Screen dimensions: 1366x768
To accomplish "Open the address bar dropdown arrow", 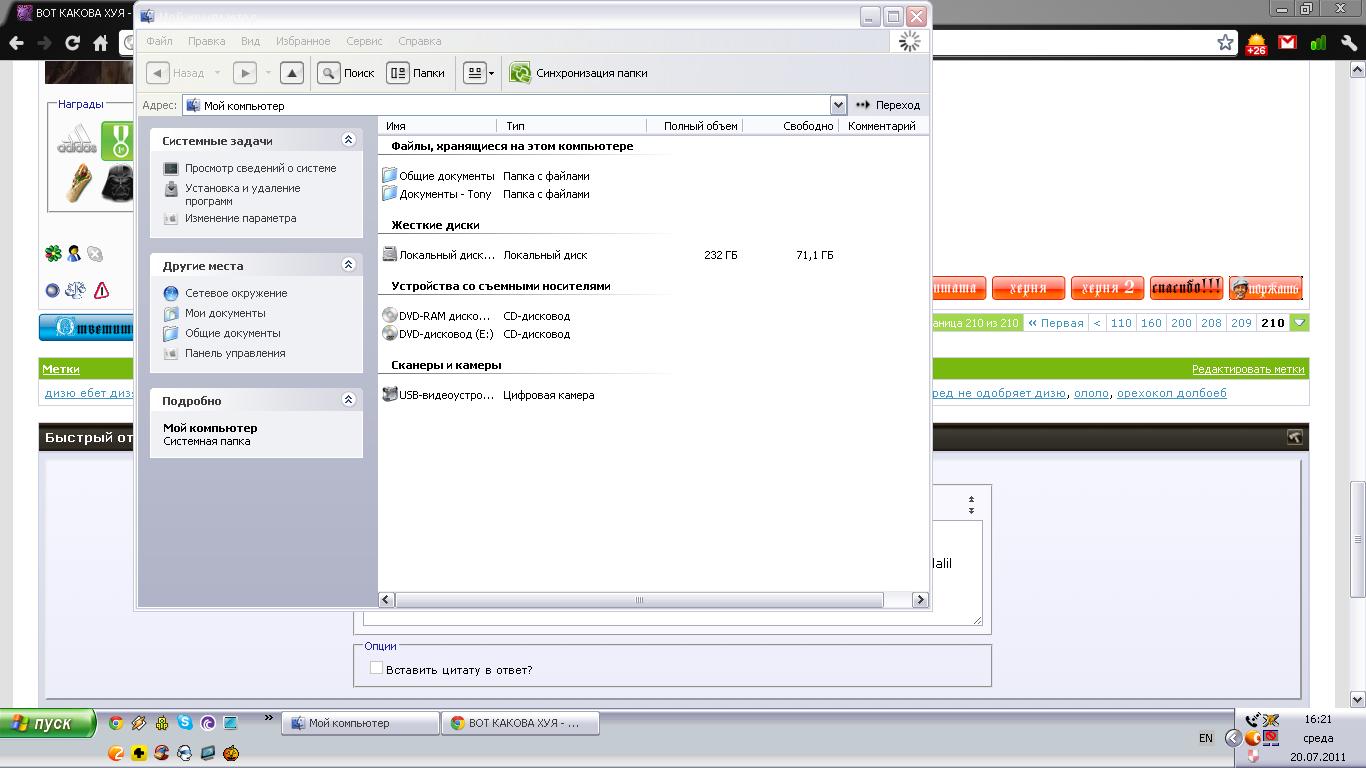I will coord(838,105).
